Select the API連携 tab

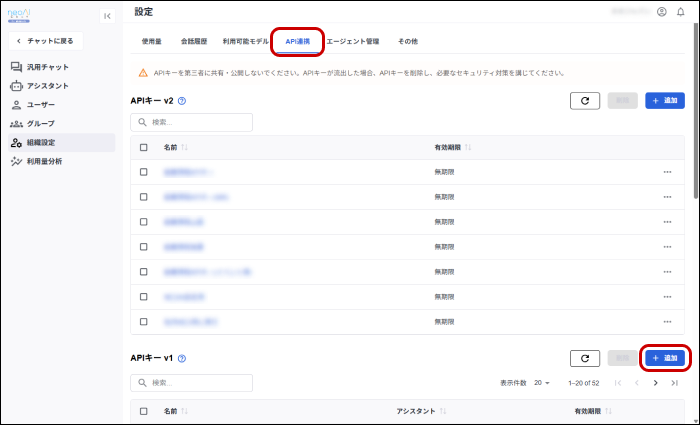pos(297,42)
